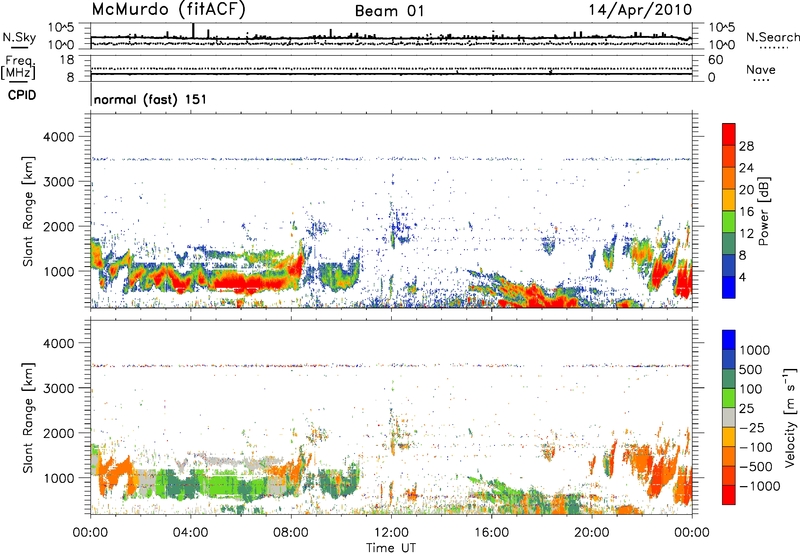This screenshot has width=800, height=554.
Task: Pick the bright blue bottom power colorbar swatch
Action: (729, 287)
